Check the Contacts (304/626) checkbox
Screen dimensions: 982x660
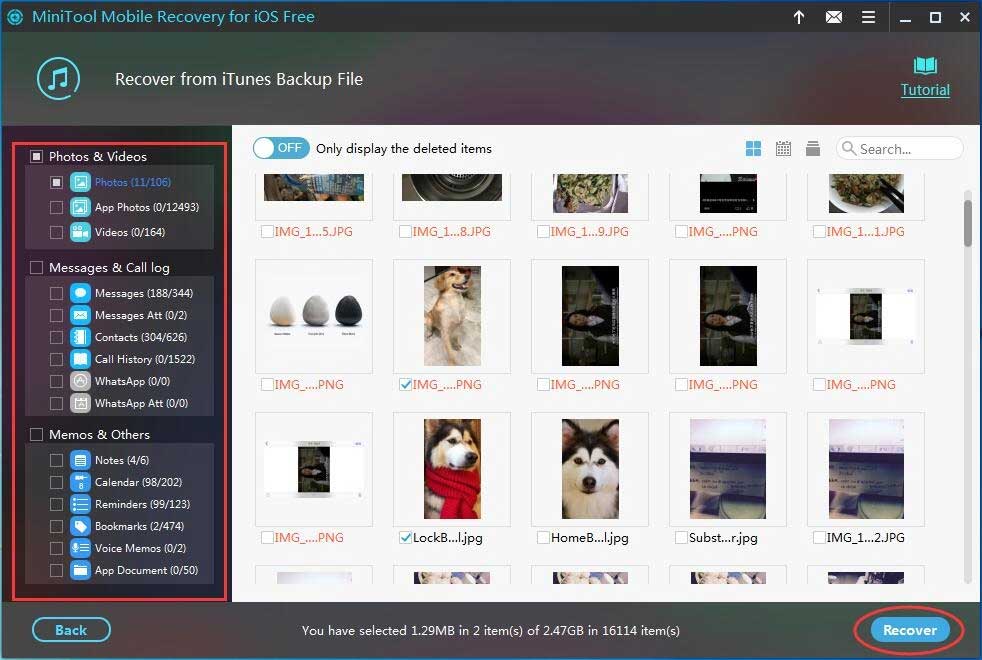56,337
